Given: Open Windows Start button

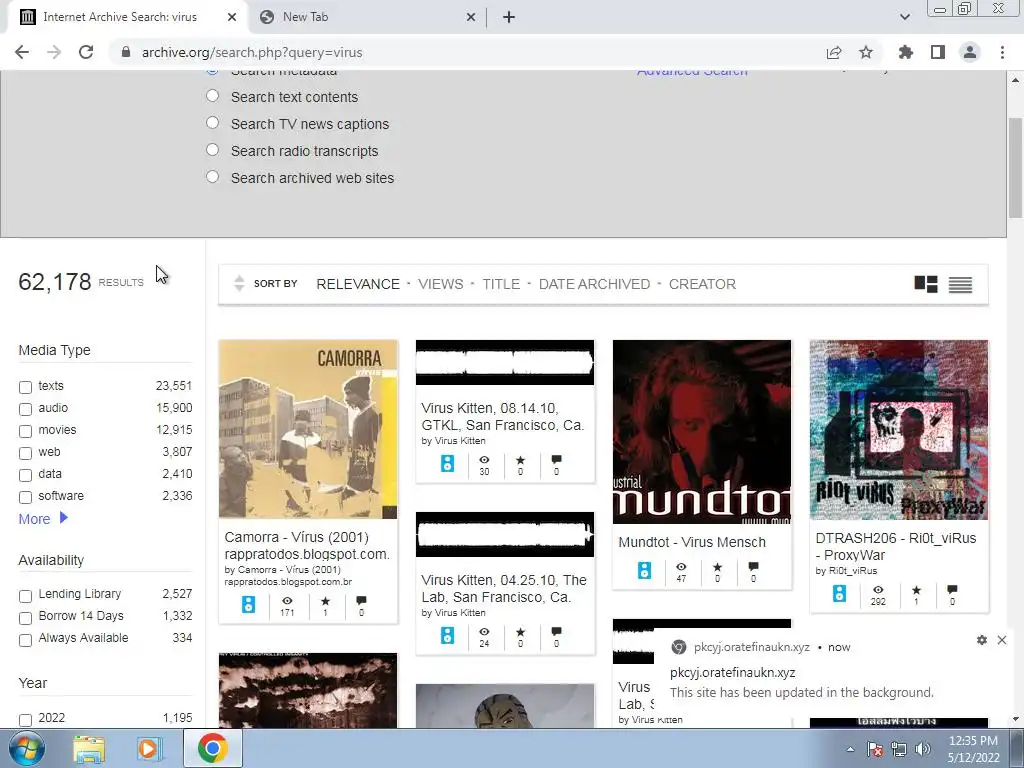Looking at the screenshot, I should (x=27, y=748).
